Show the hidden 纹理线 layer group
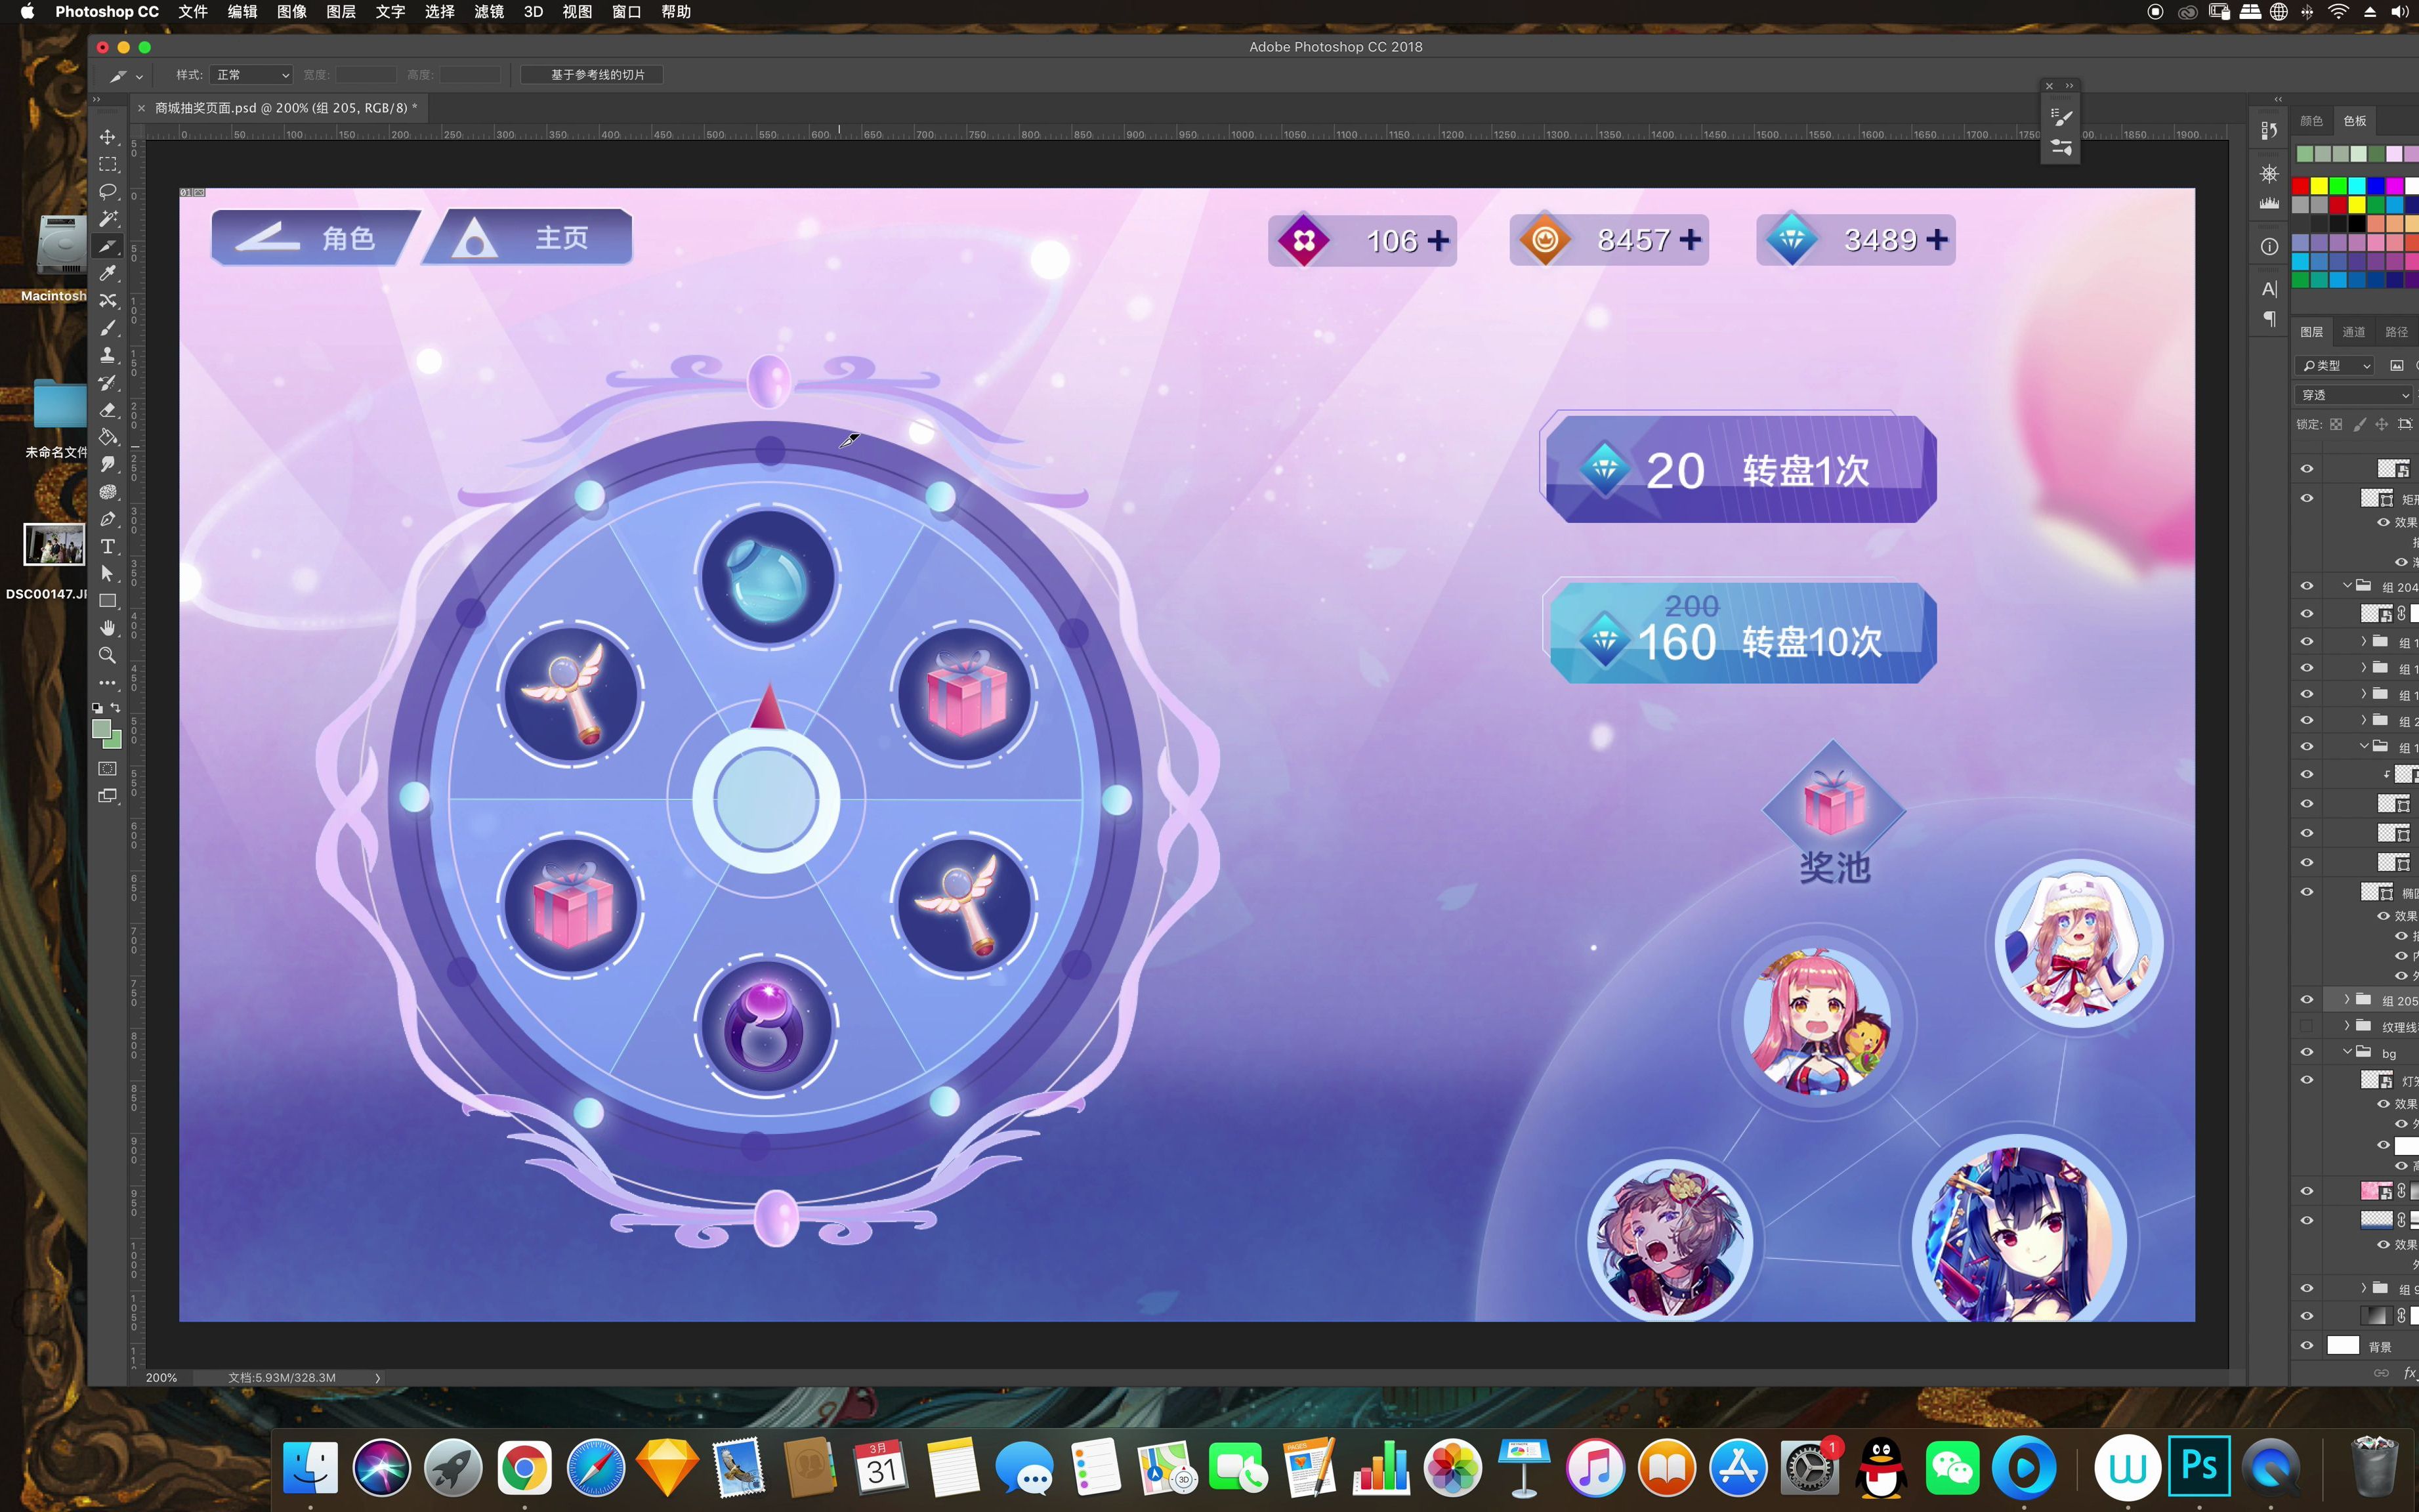 coord(2306,1026)
